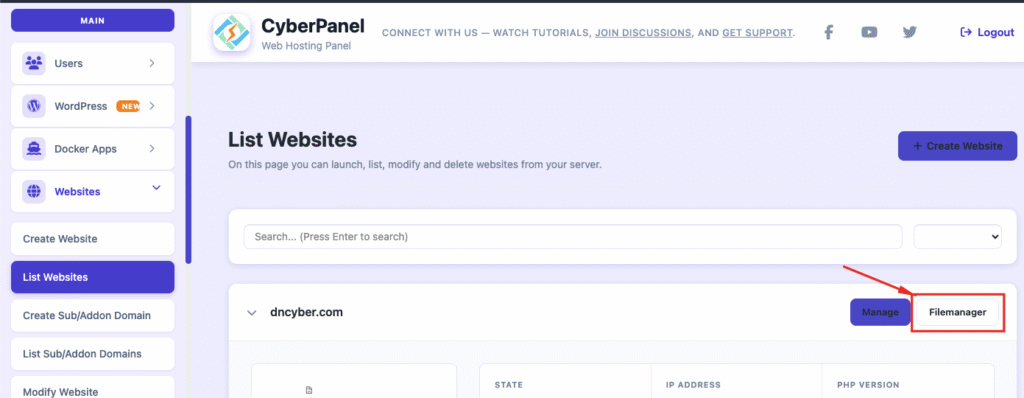The width and height of the screenshot is (1024, 398).
Task: Click the sidebar vertical scrollbar
Action: (189, 190)
